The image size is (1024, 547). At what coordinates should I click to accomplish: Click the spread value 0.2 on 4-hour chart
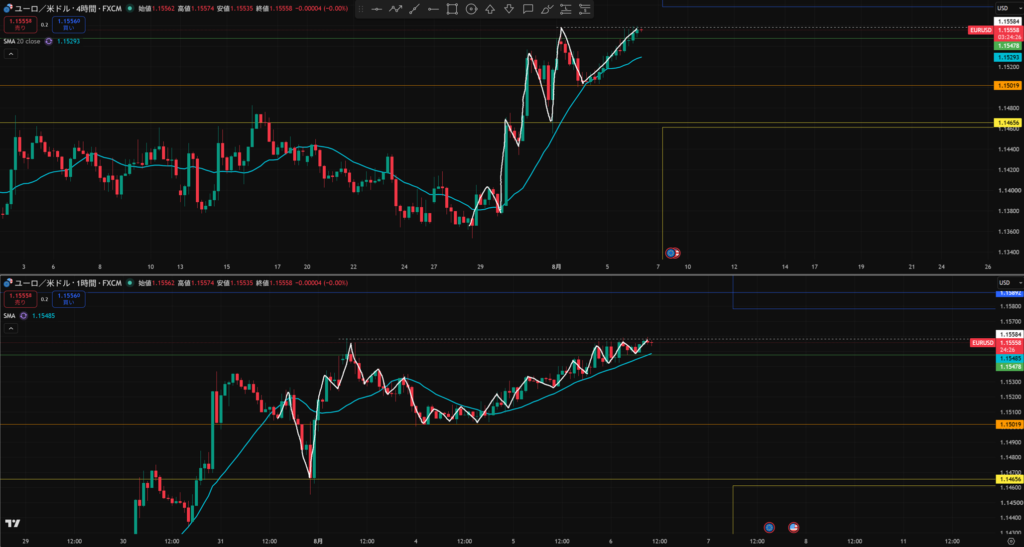coord(44,25)
